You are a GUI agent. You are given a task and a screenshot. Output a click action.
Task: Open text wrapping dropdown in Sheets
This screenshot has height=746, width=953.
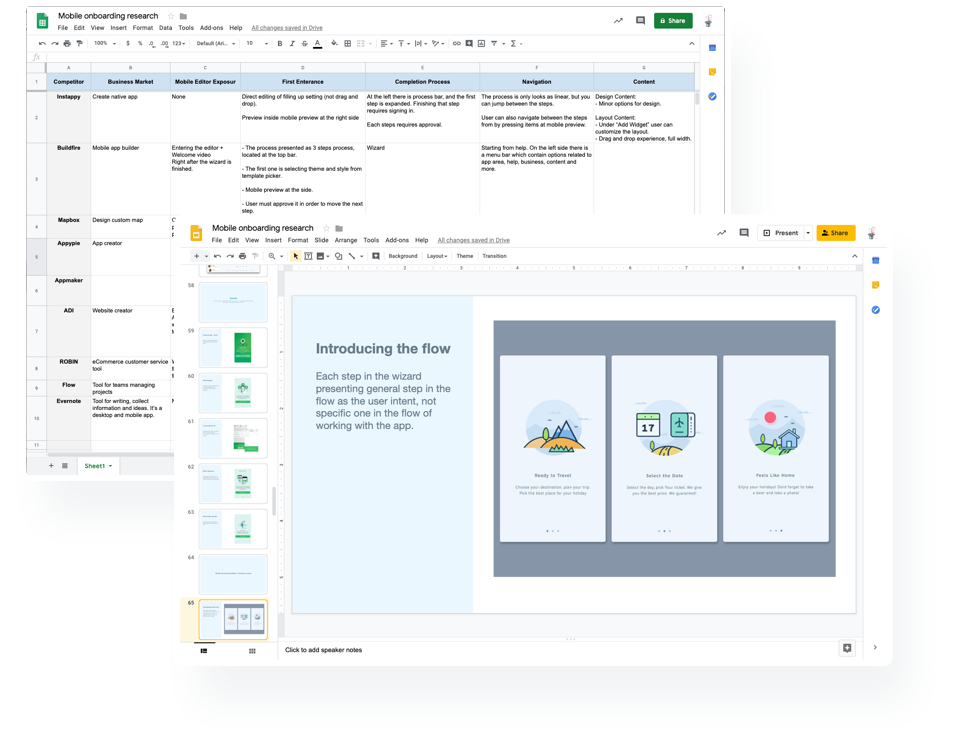click(x=421, y=44)
